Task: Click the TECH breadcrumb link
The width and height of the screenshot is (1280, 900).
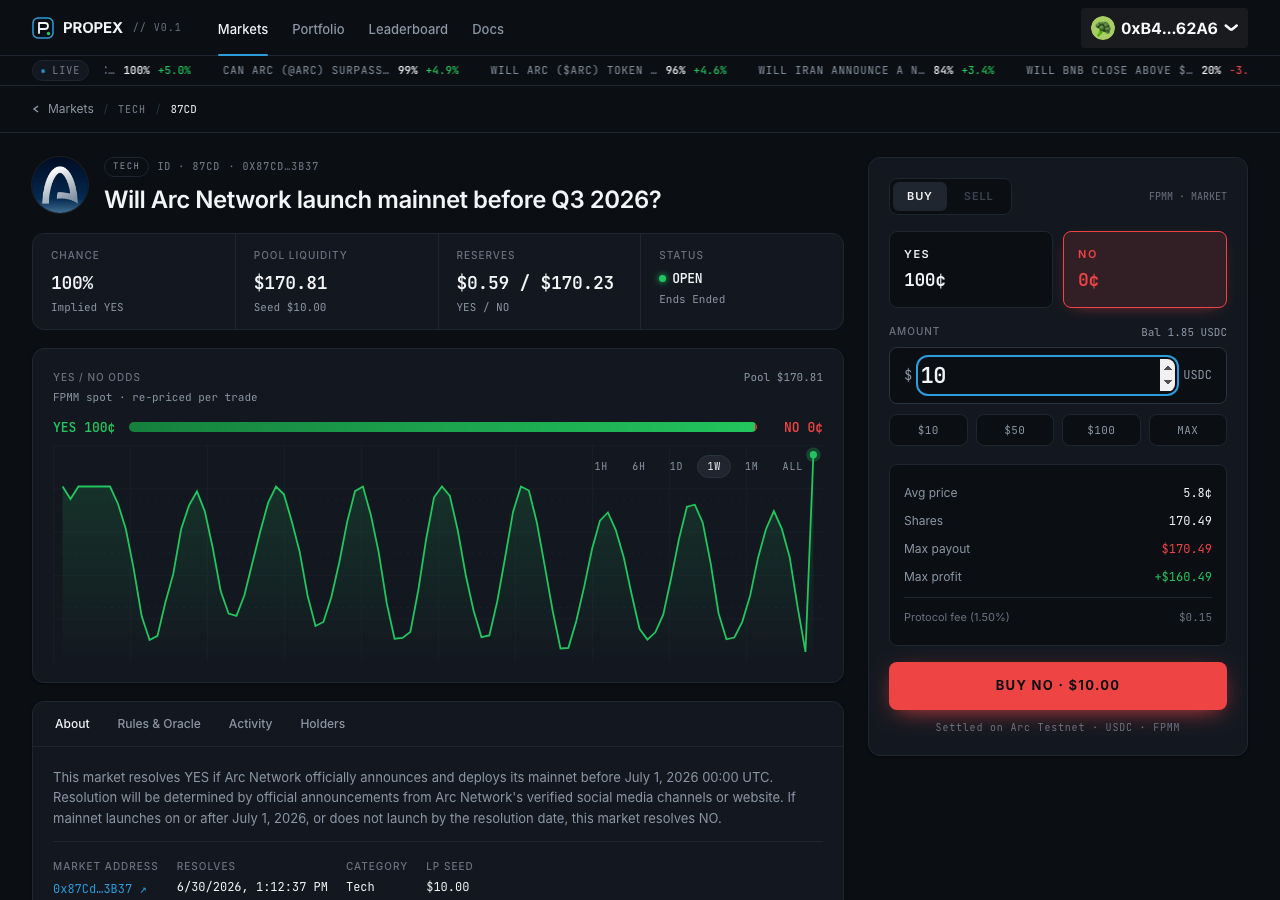Action: (x=132, y=109)
